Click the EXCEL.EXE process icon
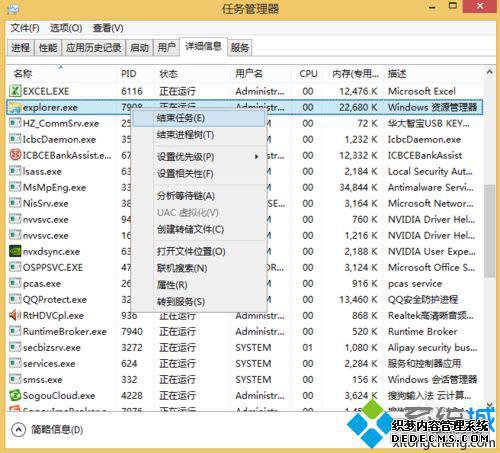The width and height of the screenshot is (500, 453). 15,91
